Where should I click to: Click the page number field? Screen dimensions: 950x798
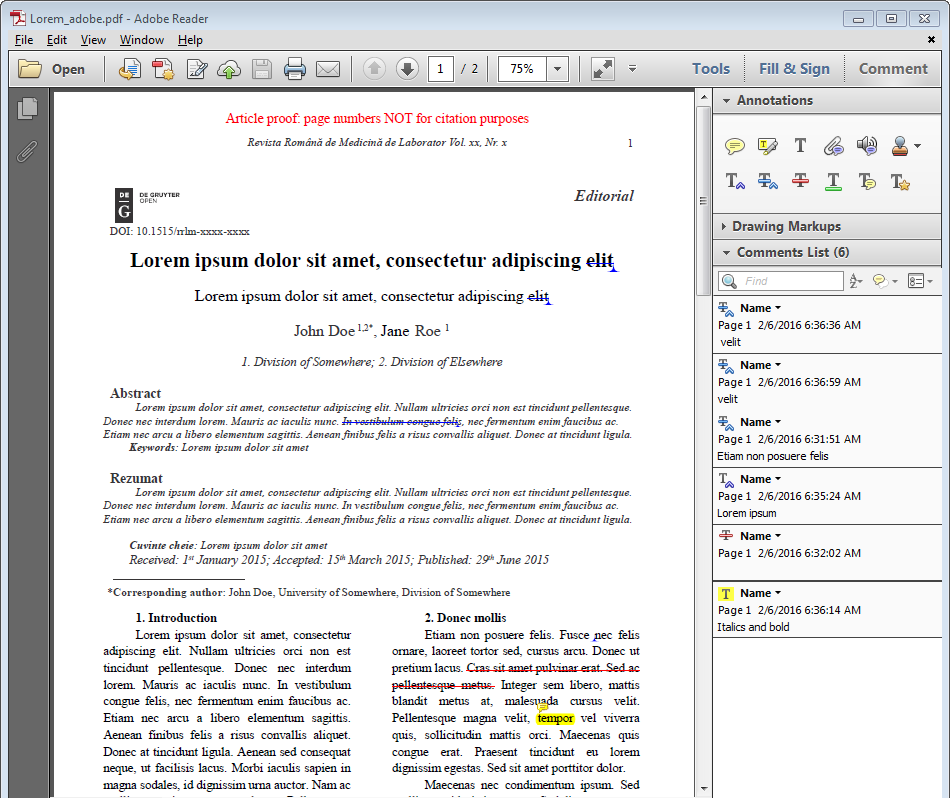[x=440, y=68]
